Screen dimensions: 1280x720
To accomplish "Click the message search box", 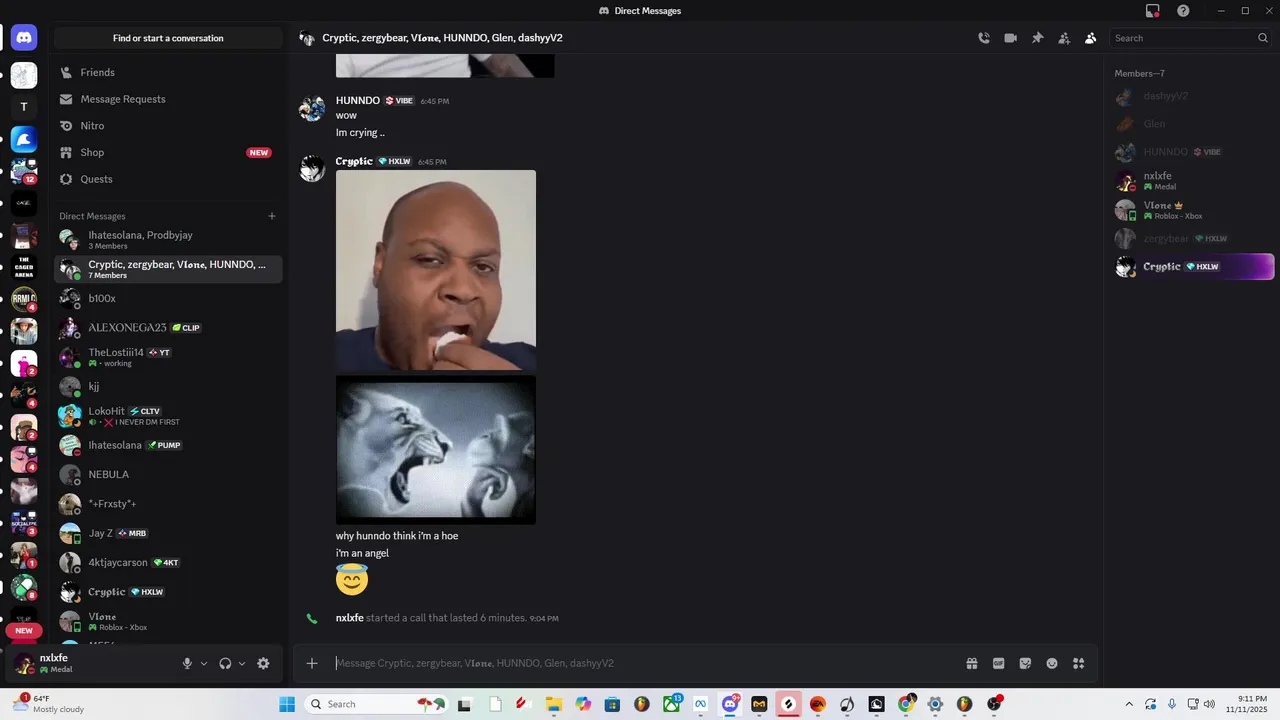I will pyautogui.click(x=1190, y=38).
